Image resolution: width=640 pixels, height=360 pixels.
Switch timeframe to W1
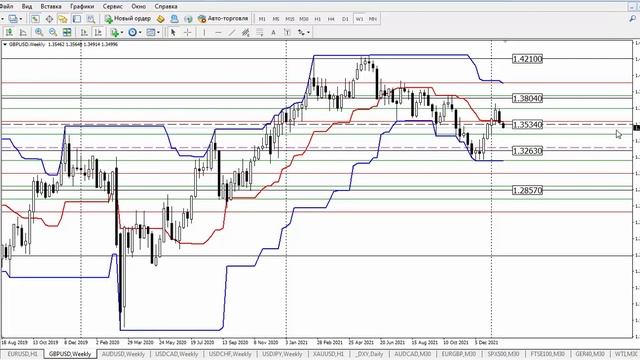359,19
